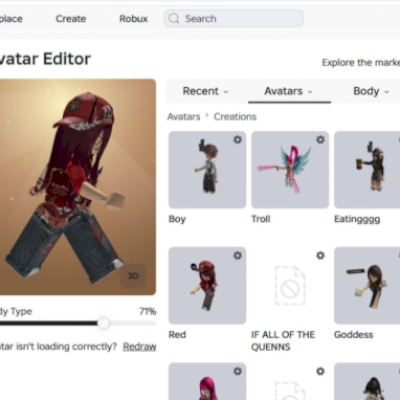
Task: Select the Boy avatar thumbnail
Action: click(207, 170)
